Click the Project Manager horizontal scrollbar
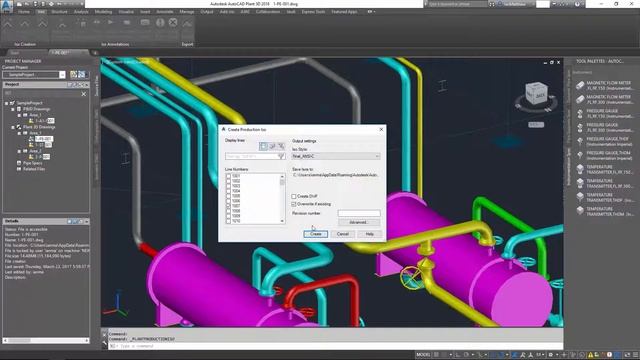The height and width of the screenshot is (360, 640). click(x=46, y=340)
